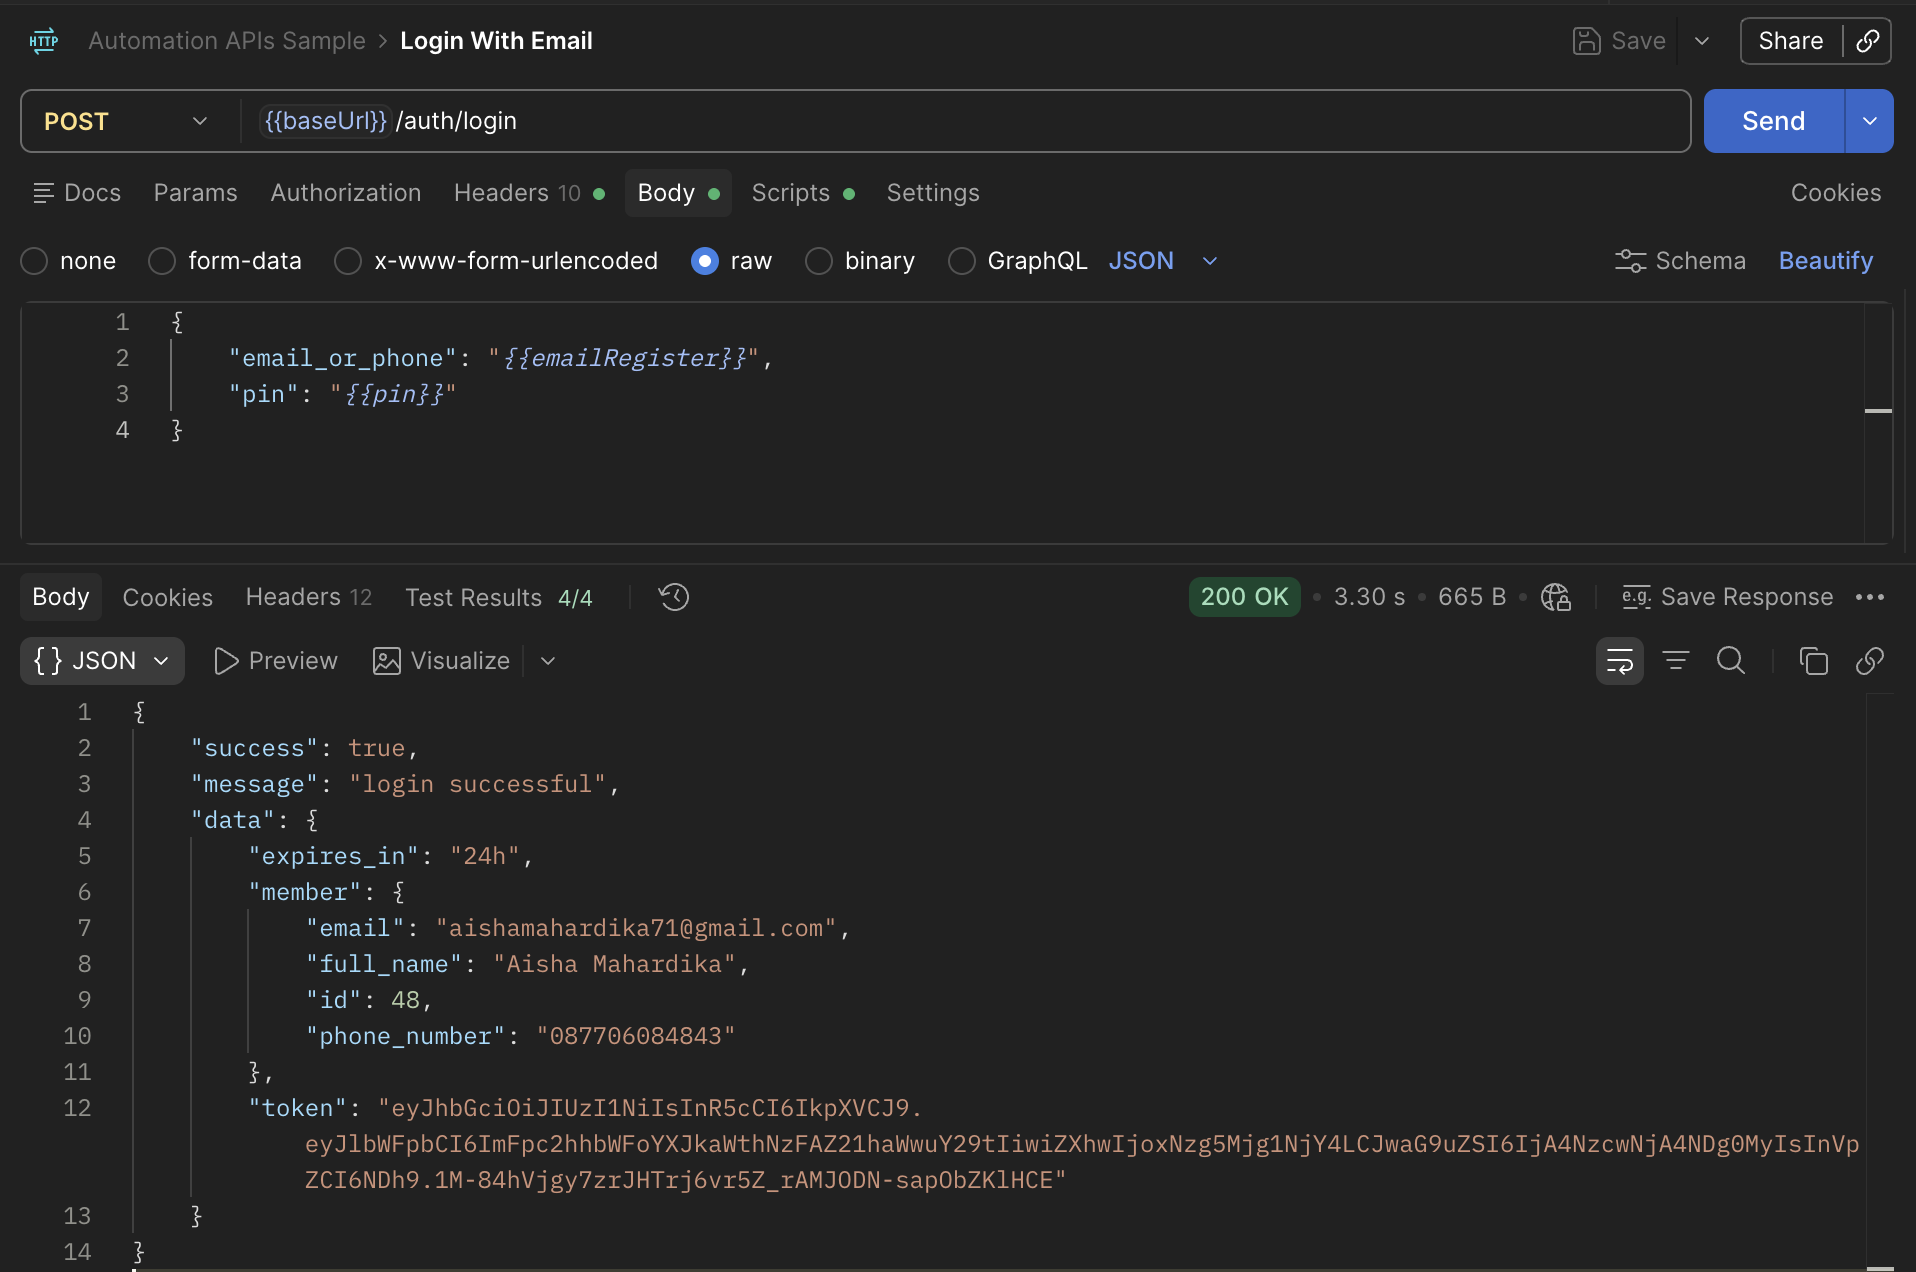Click the email value aishamahardika71@gmail.com
The image size is (1916, 1272).
[635, 928]
